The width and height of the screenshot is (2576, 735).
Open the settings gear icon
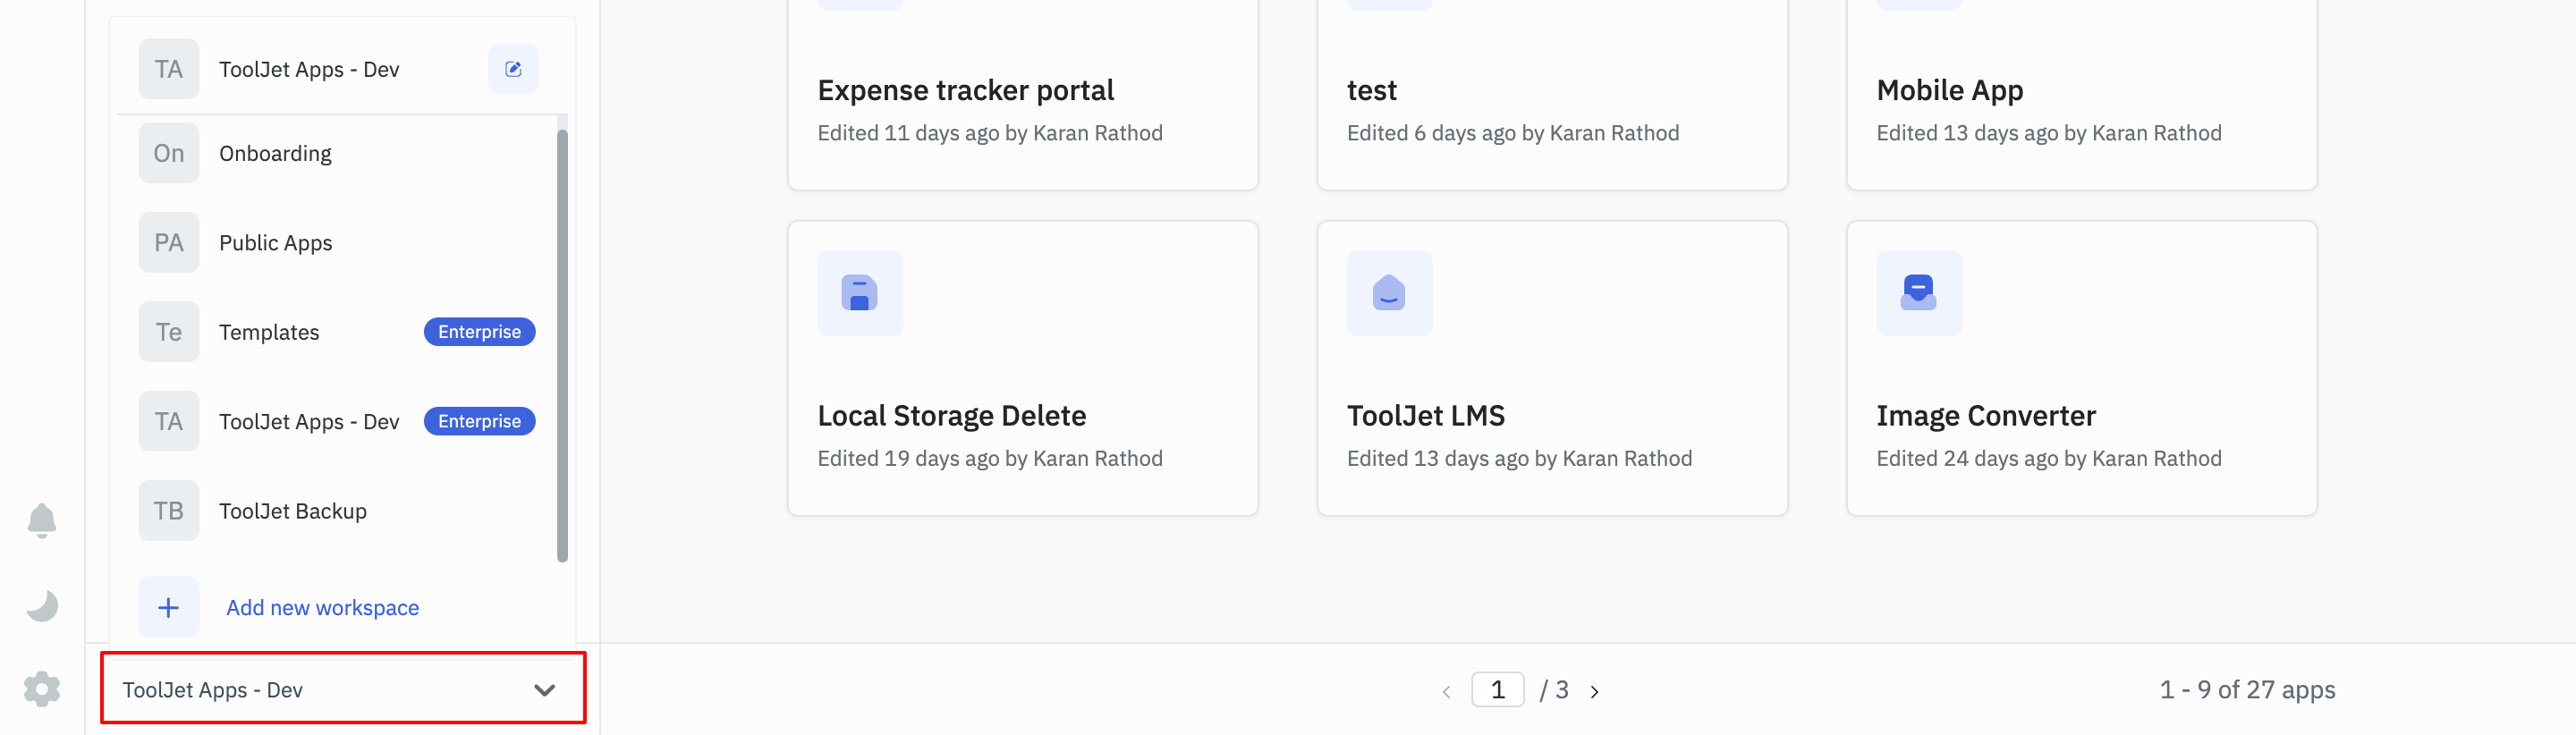tap(42, 689)
